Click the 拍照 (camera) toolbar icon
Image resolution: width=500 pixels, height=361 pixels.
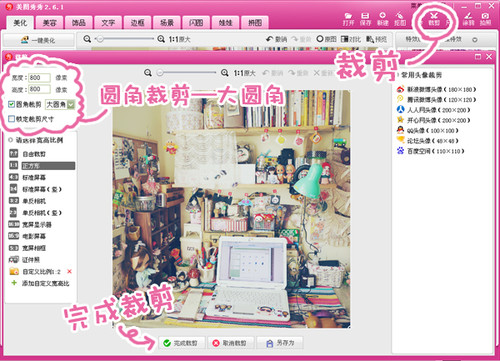(486, 19)
